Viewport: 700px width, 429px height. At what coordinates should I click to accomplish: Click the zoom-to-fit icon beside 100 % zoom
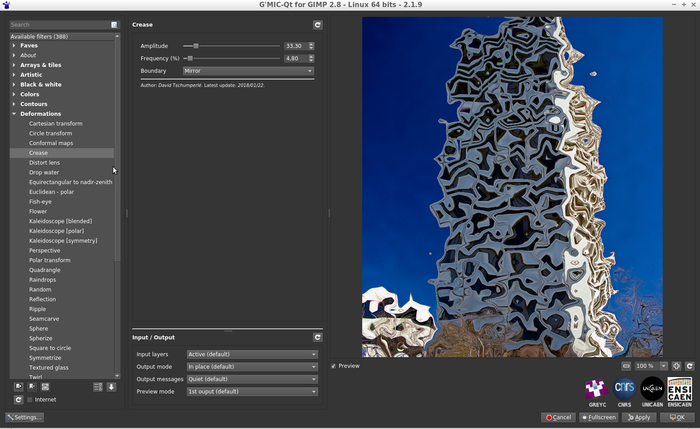[x=627, y=366]
